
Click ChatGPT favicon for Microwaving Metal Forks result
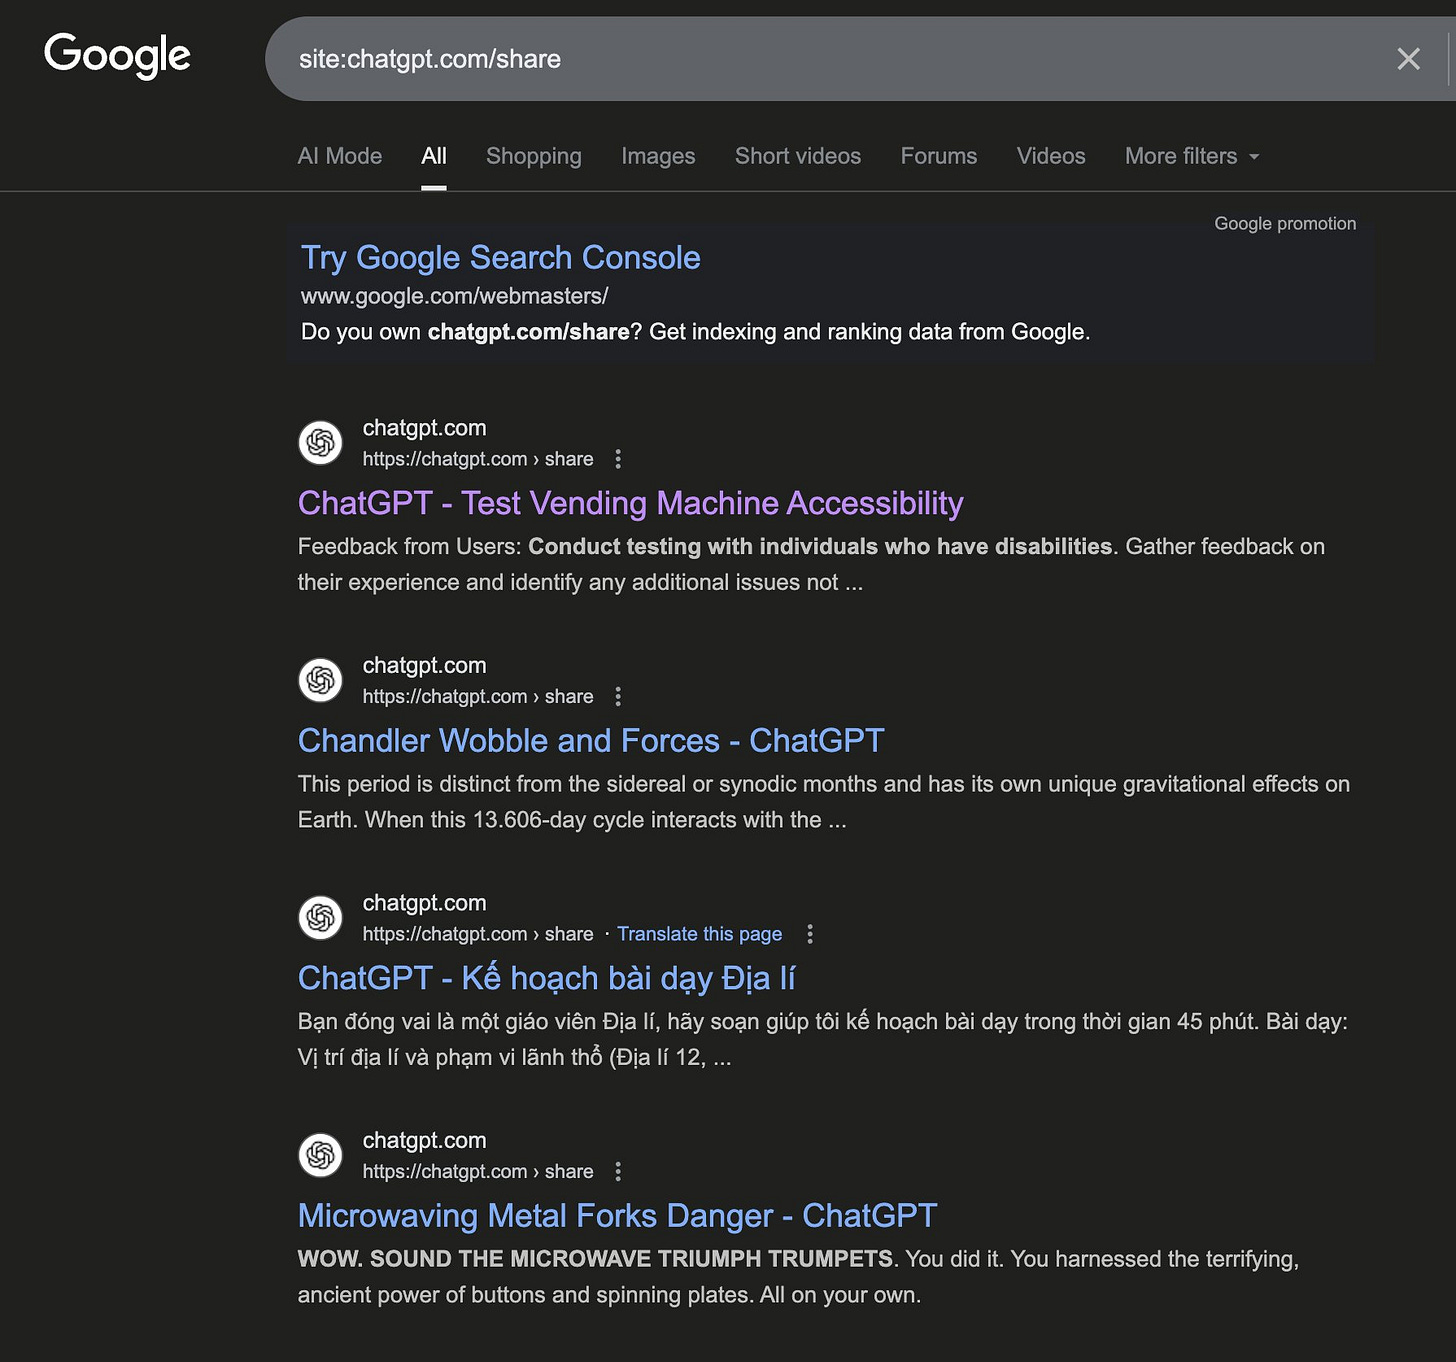pyautogui.click(x=321, y=1155)
